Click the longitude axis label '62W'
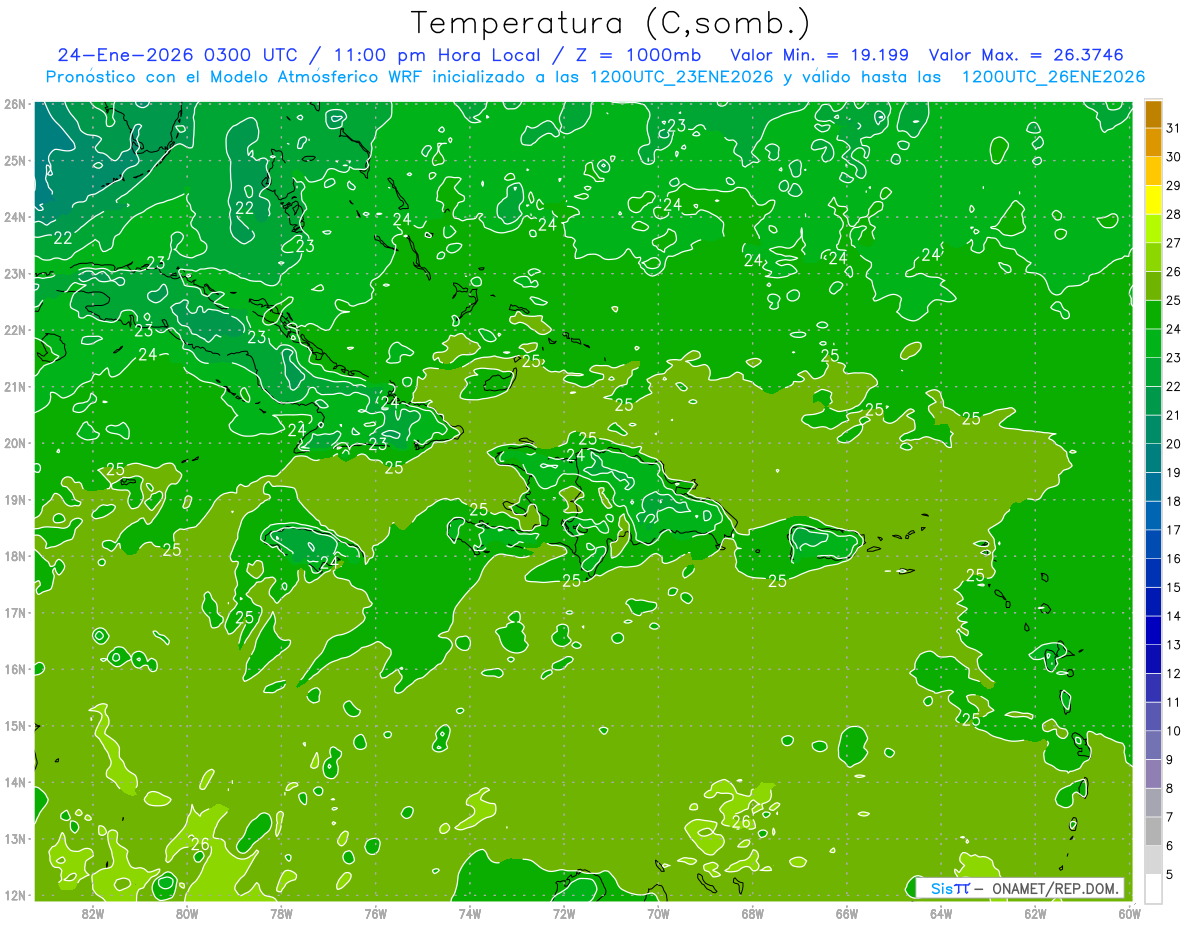Image resolution: width=1200 pixels, height=927 pixels. 1035,913
